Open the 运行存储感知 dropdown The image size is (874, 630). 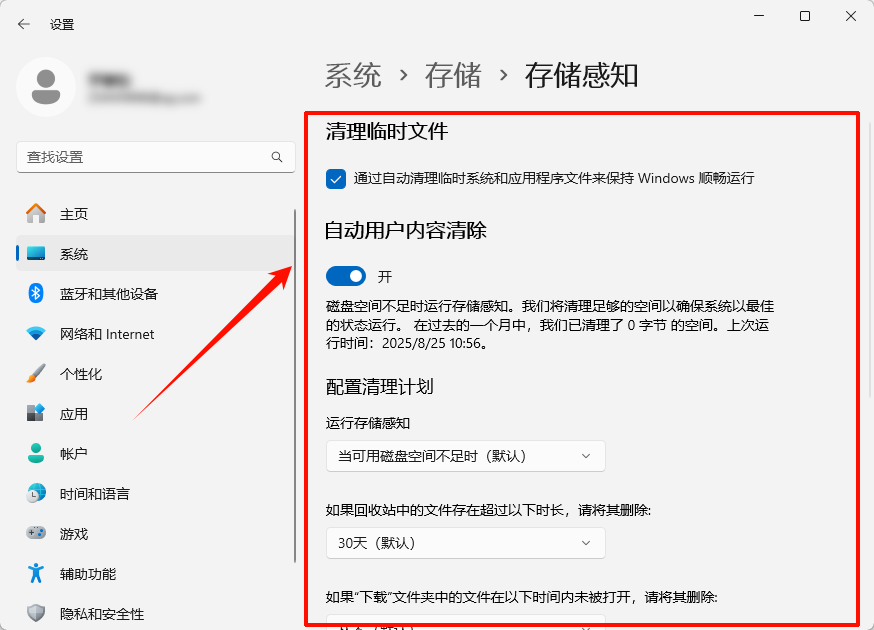[x=465, y=455]
